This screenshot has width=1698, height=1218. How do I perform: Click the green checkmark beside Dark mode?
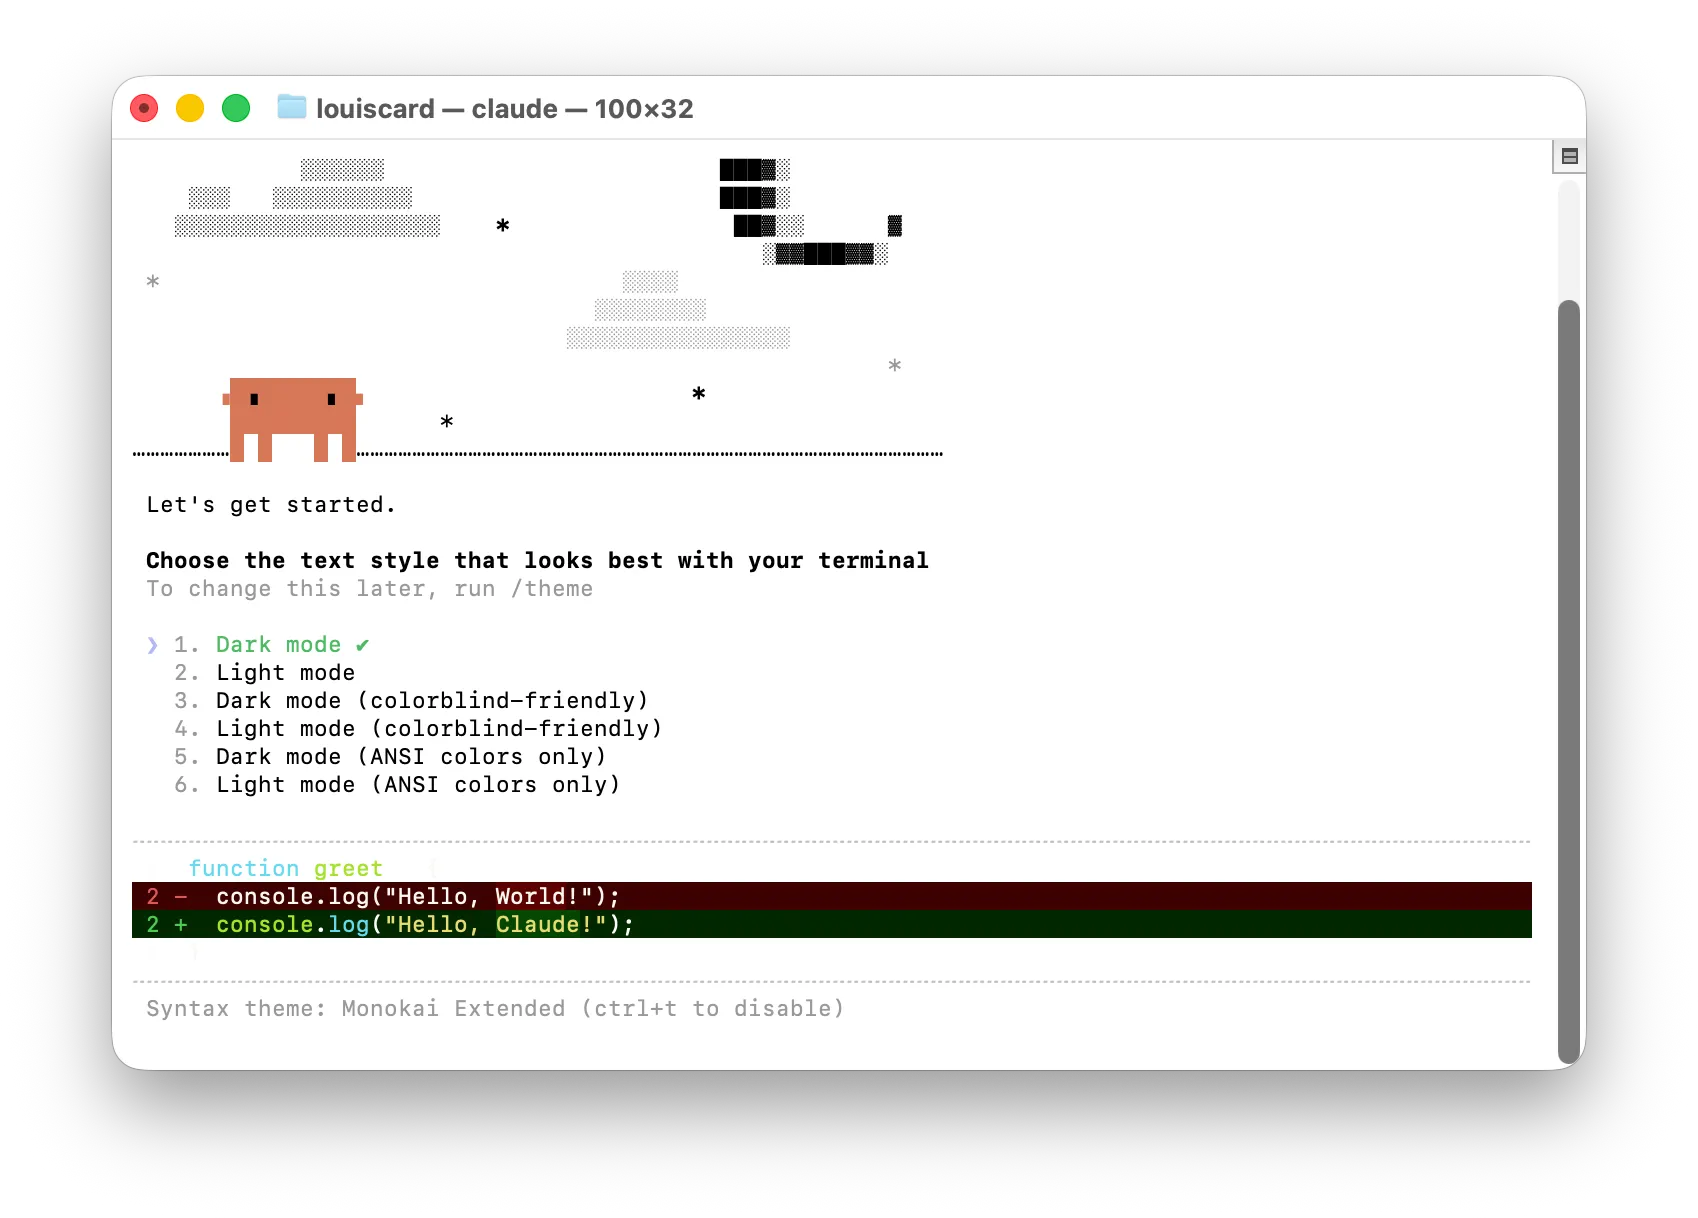[x=362, y=645]
